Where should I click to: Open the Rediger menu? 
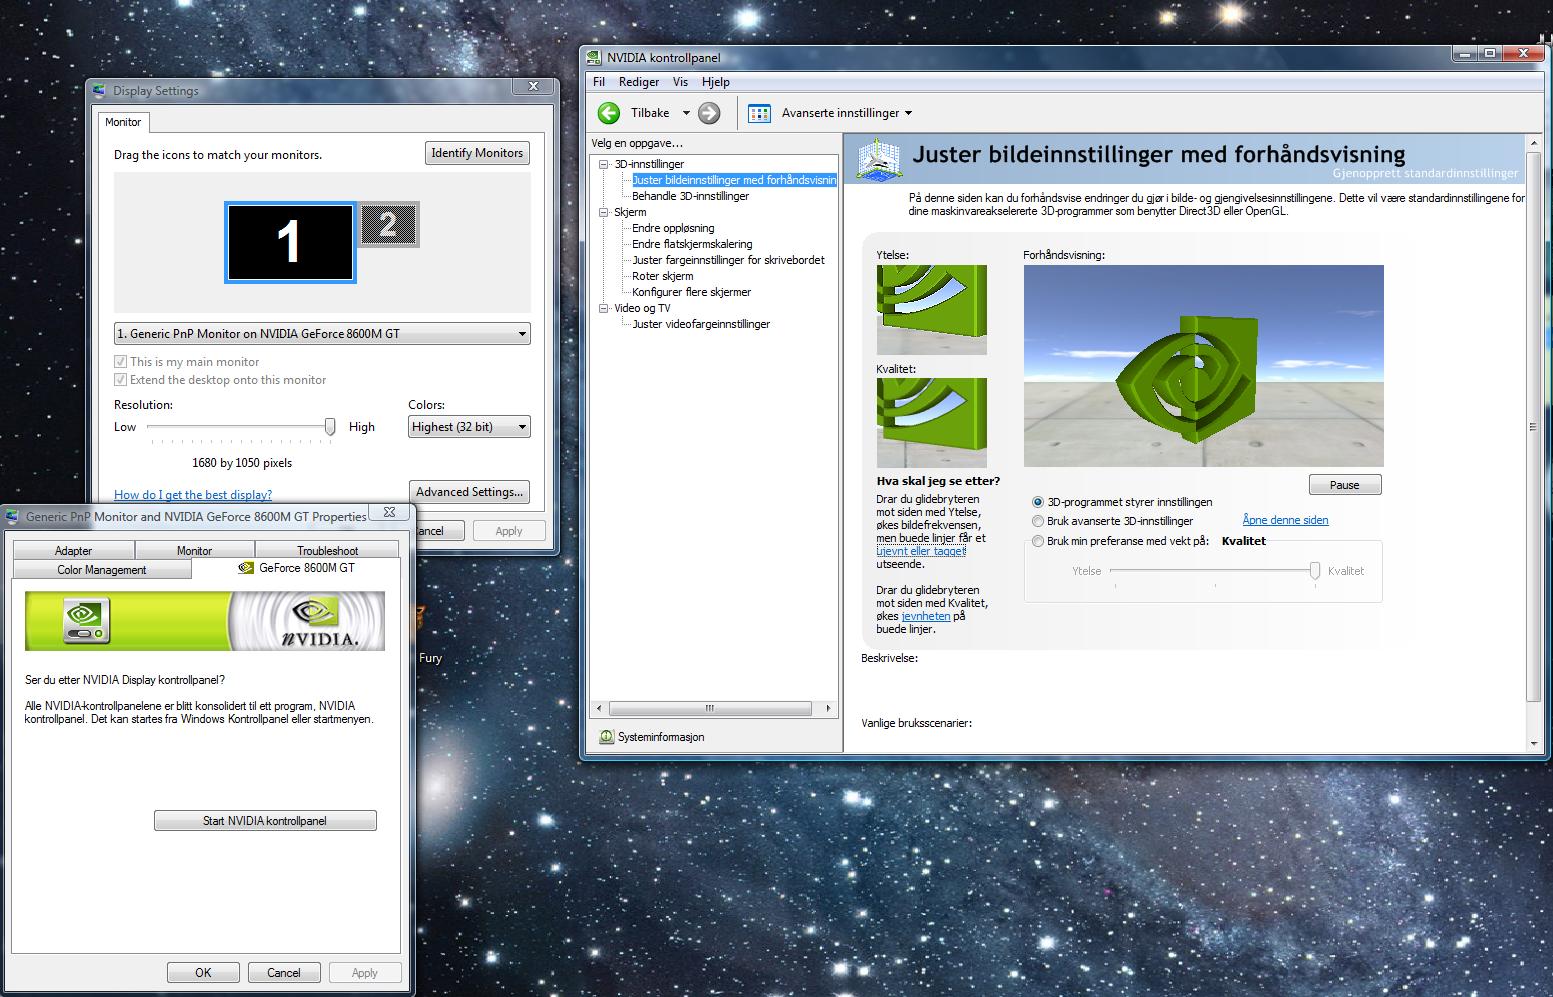pos(639,82)
